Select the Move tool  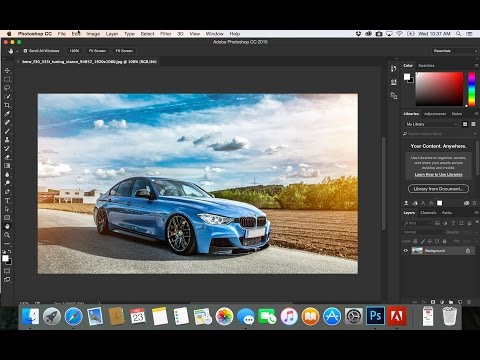pos(7,71)
